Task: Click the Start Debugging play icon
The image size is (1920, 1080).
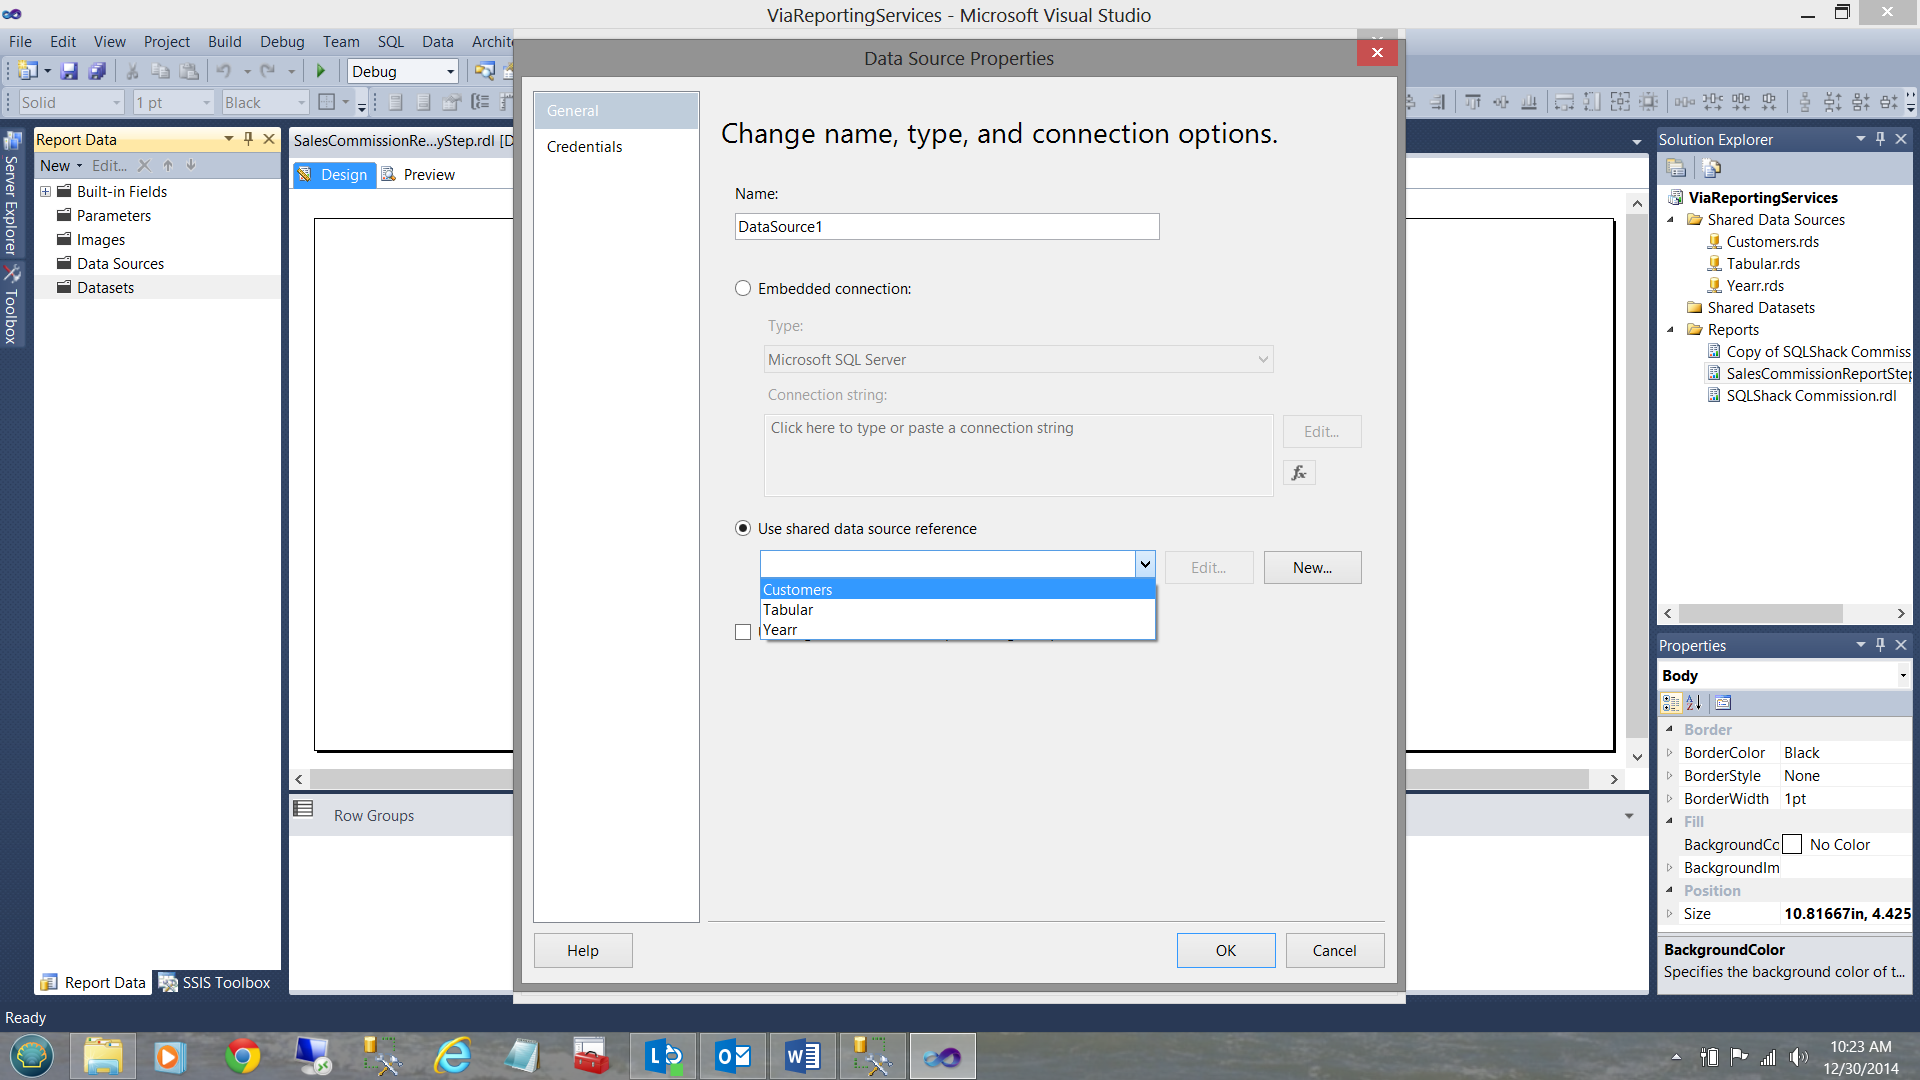Action: 320,71
